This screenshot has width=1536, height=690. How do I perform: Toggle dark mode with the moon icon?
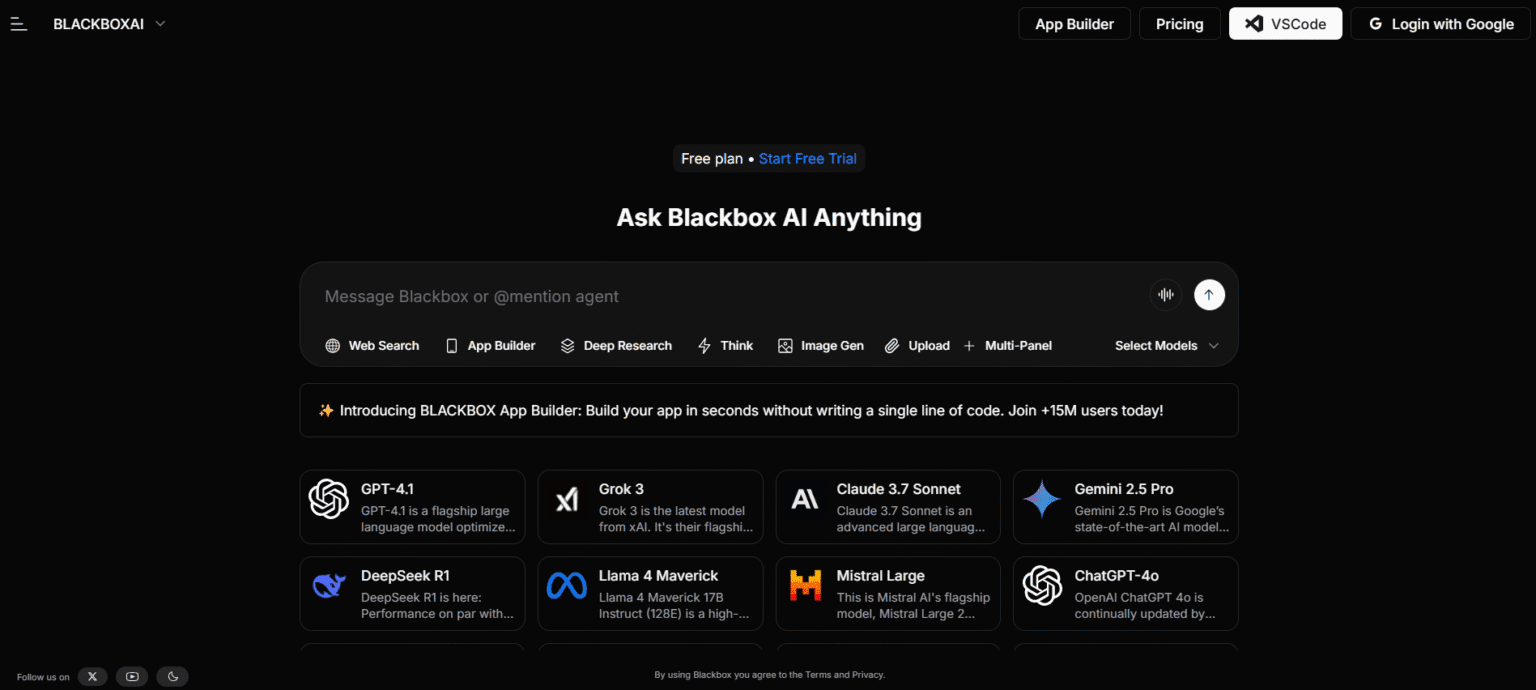171,676
